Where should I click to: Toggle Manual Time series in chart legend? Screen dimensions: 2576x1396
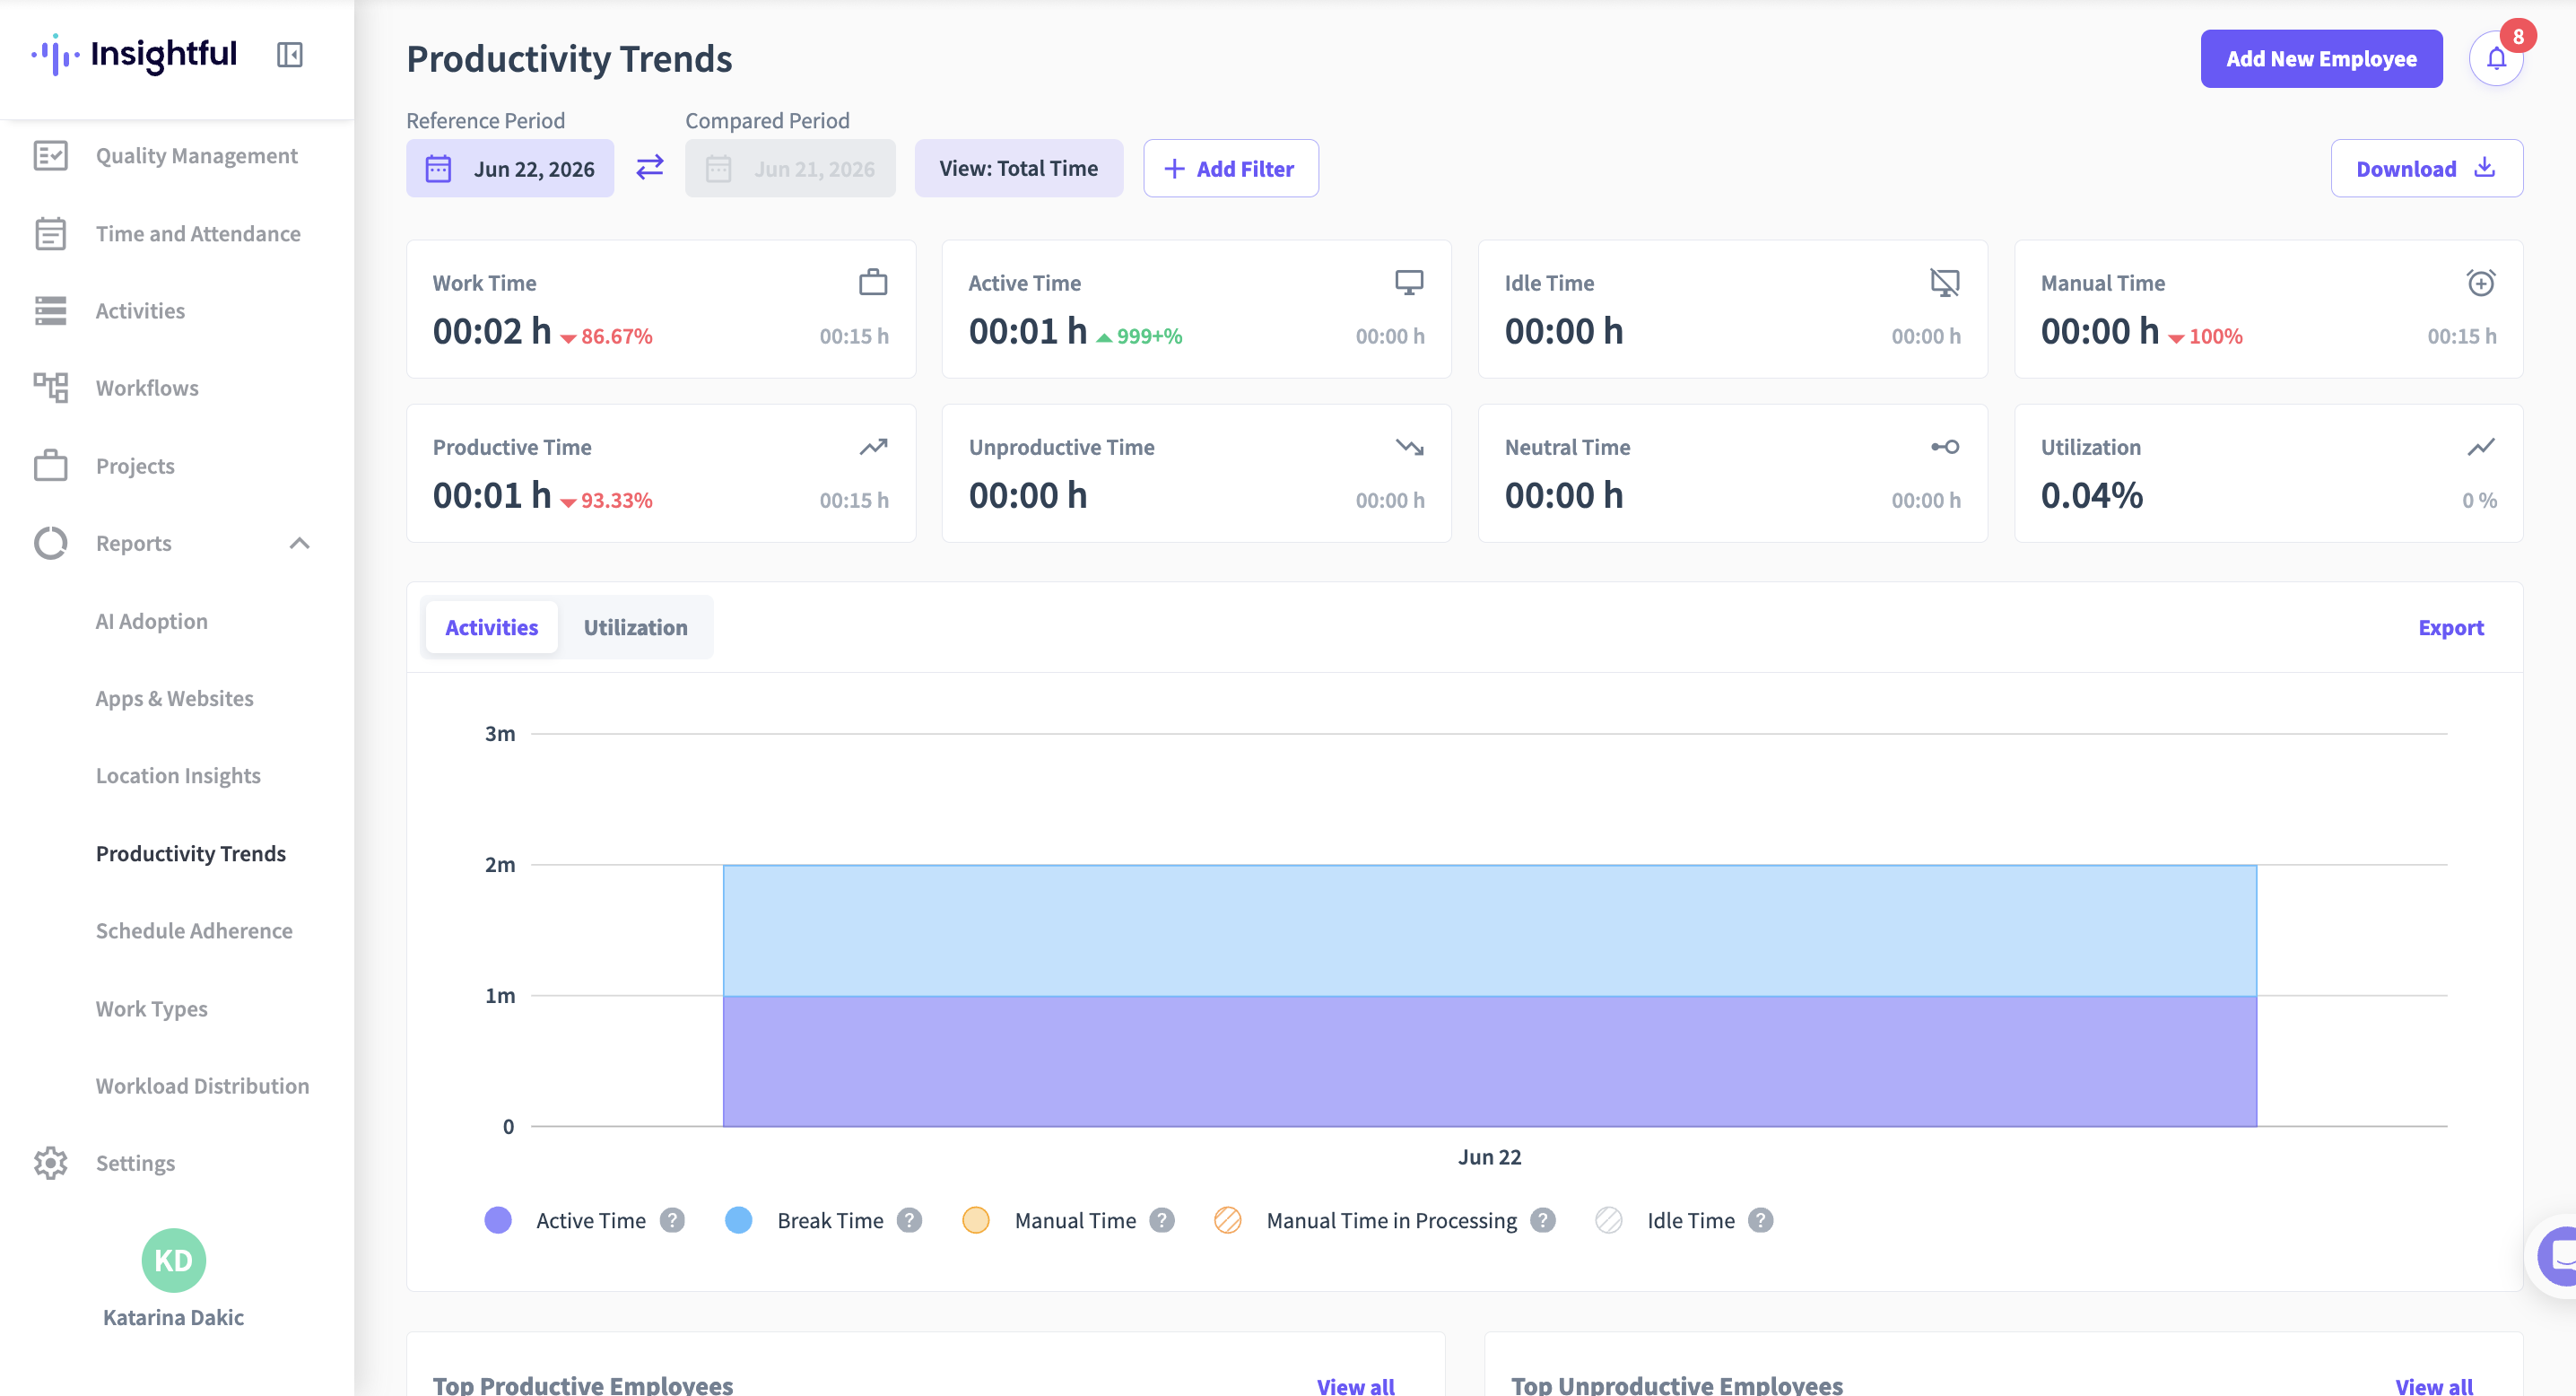point(1049,1220)
